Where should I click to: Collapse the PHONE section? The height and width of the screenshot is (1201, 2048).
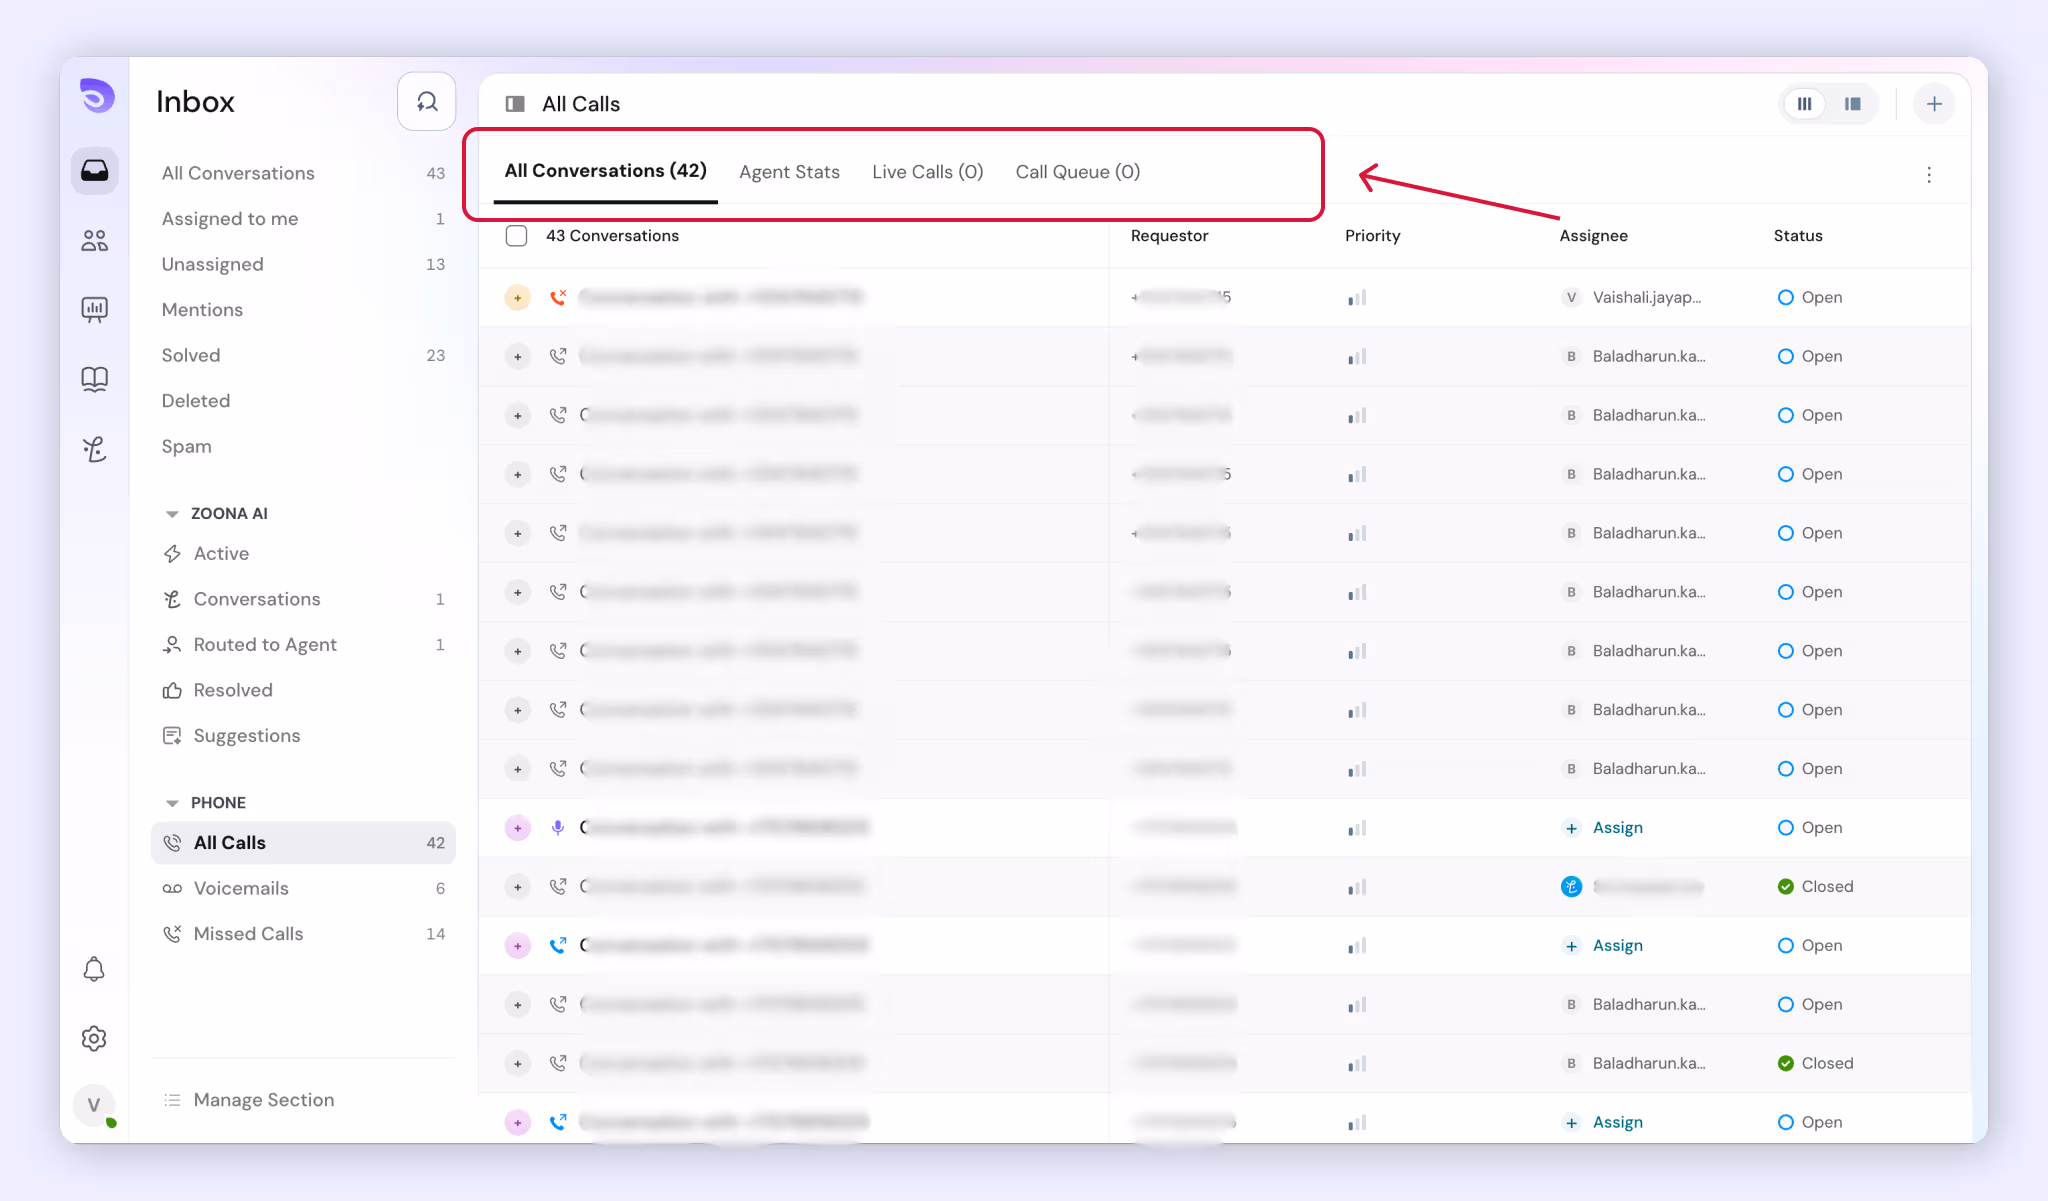click(x=172, y=803)
